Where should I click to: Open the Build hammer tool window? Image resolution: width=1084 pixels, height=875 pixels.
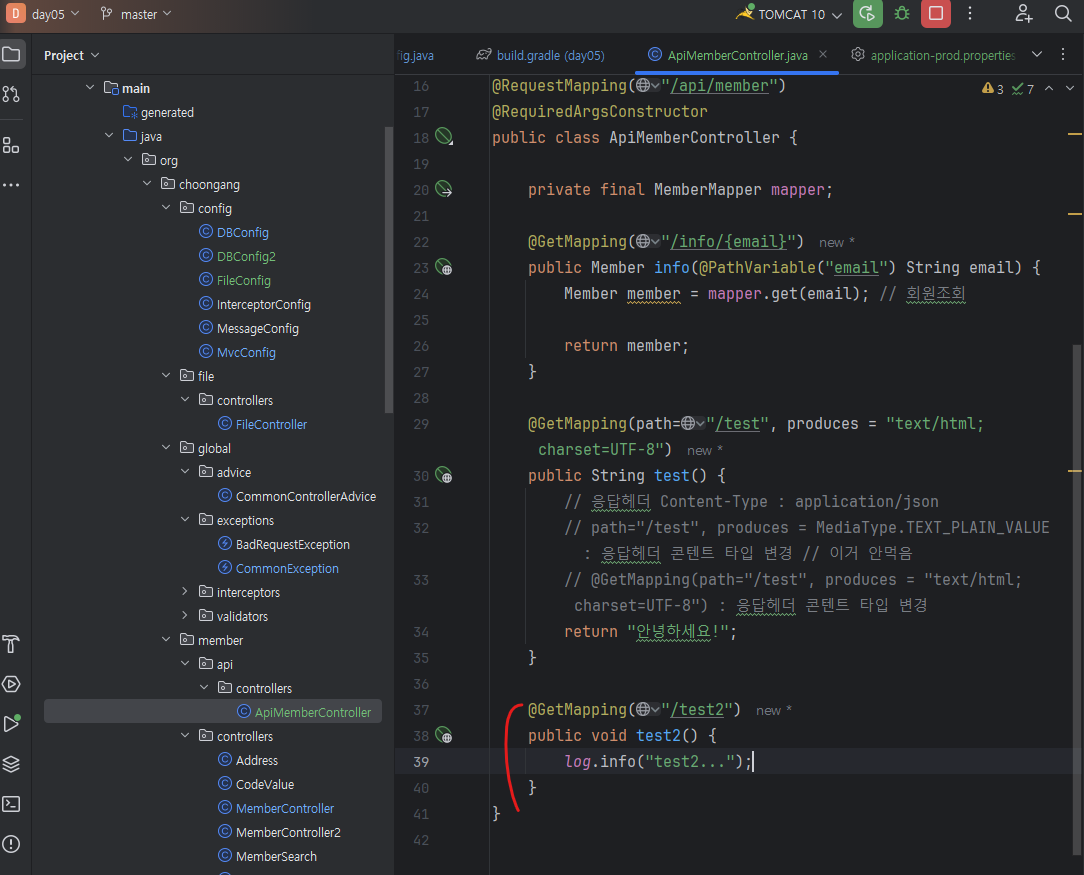point(11,644)
